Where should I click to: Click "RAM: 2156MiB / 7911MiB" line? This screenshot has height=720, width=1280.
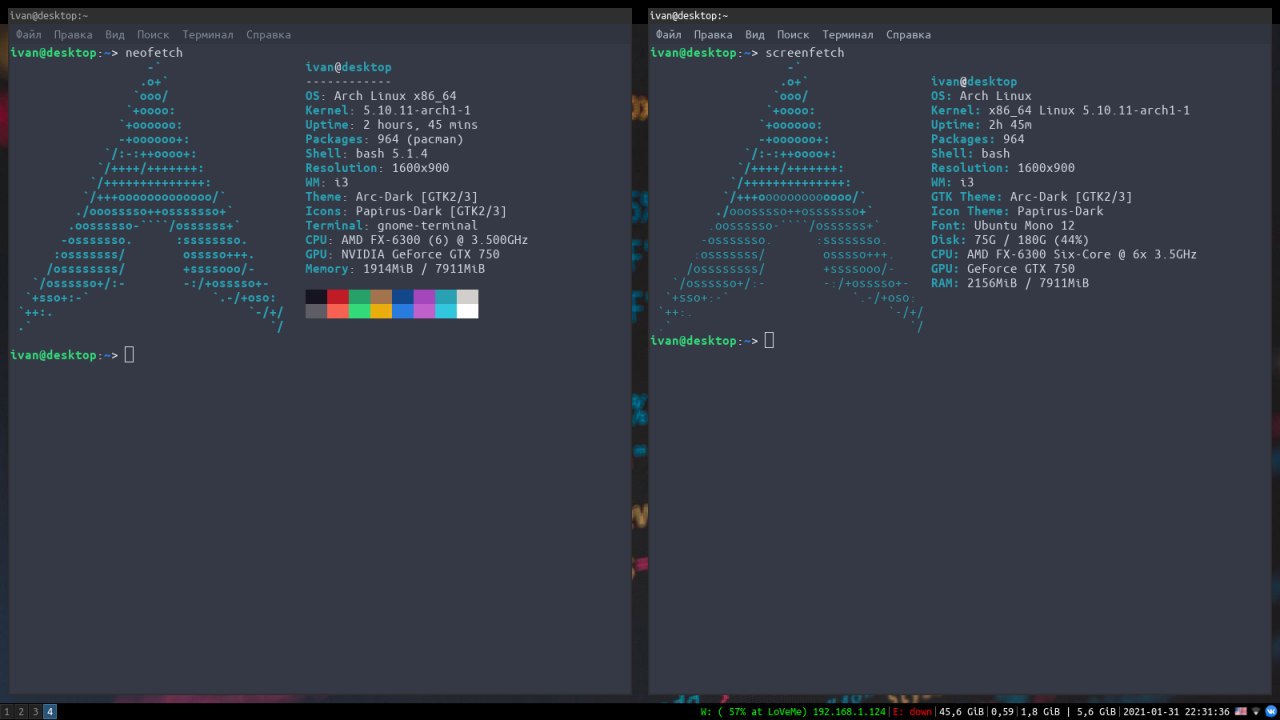click(1010, 283)
